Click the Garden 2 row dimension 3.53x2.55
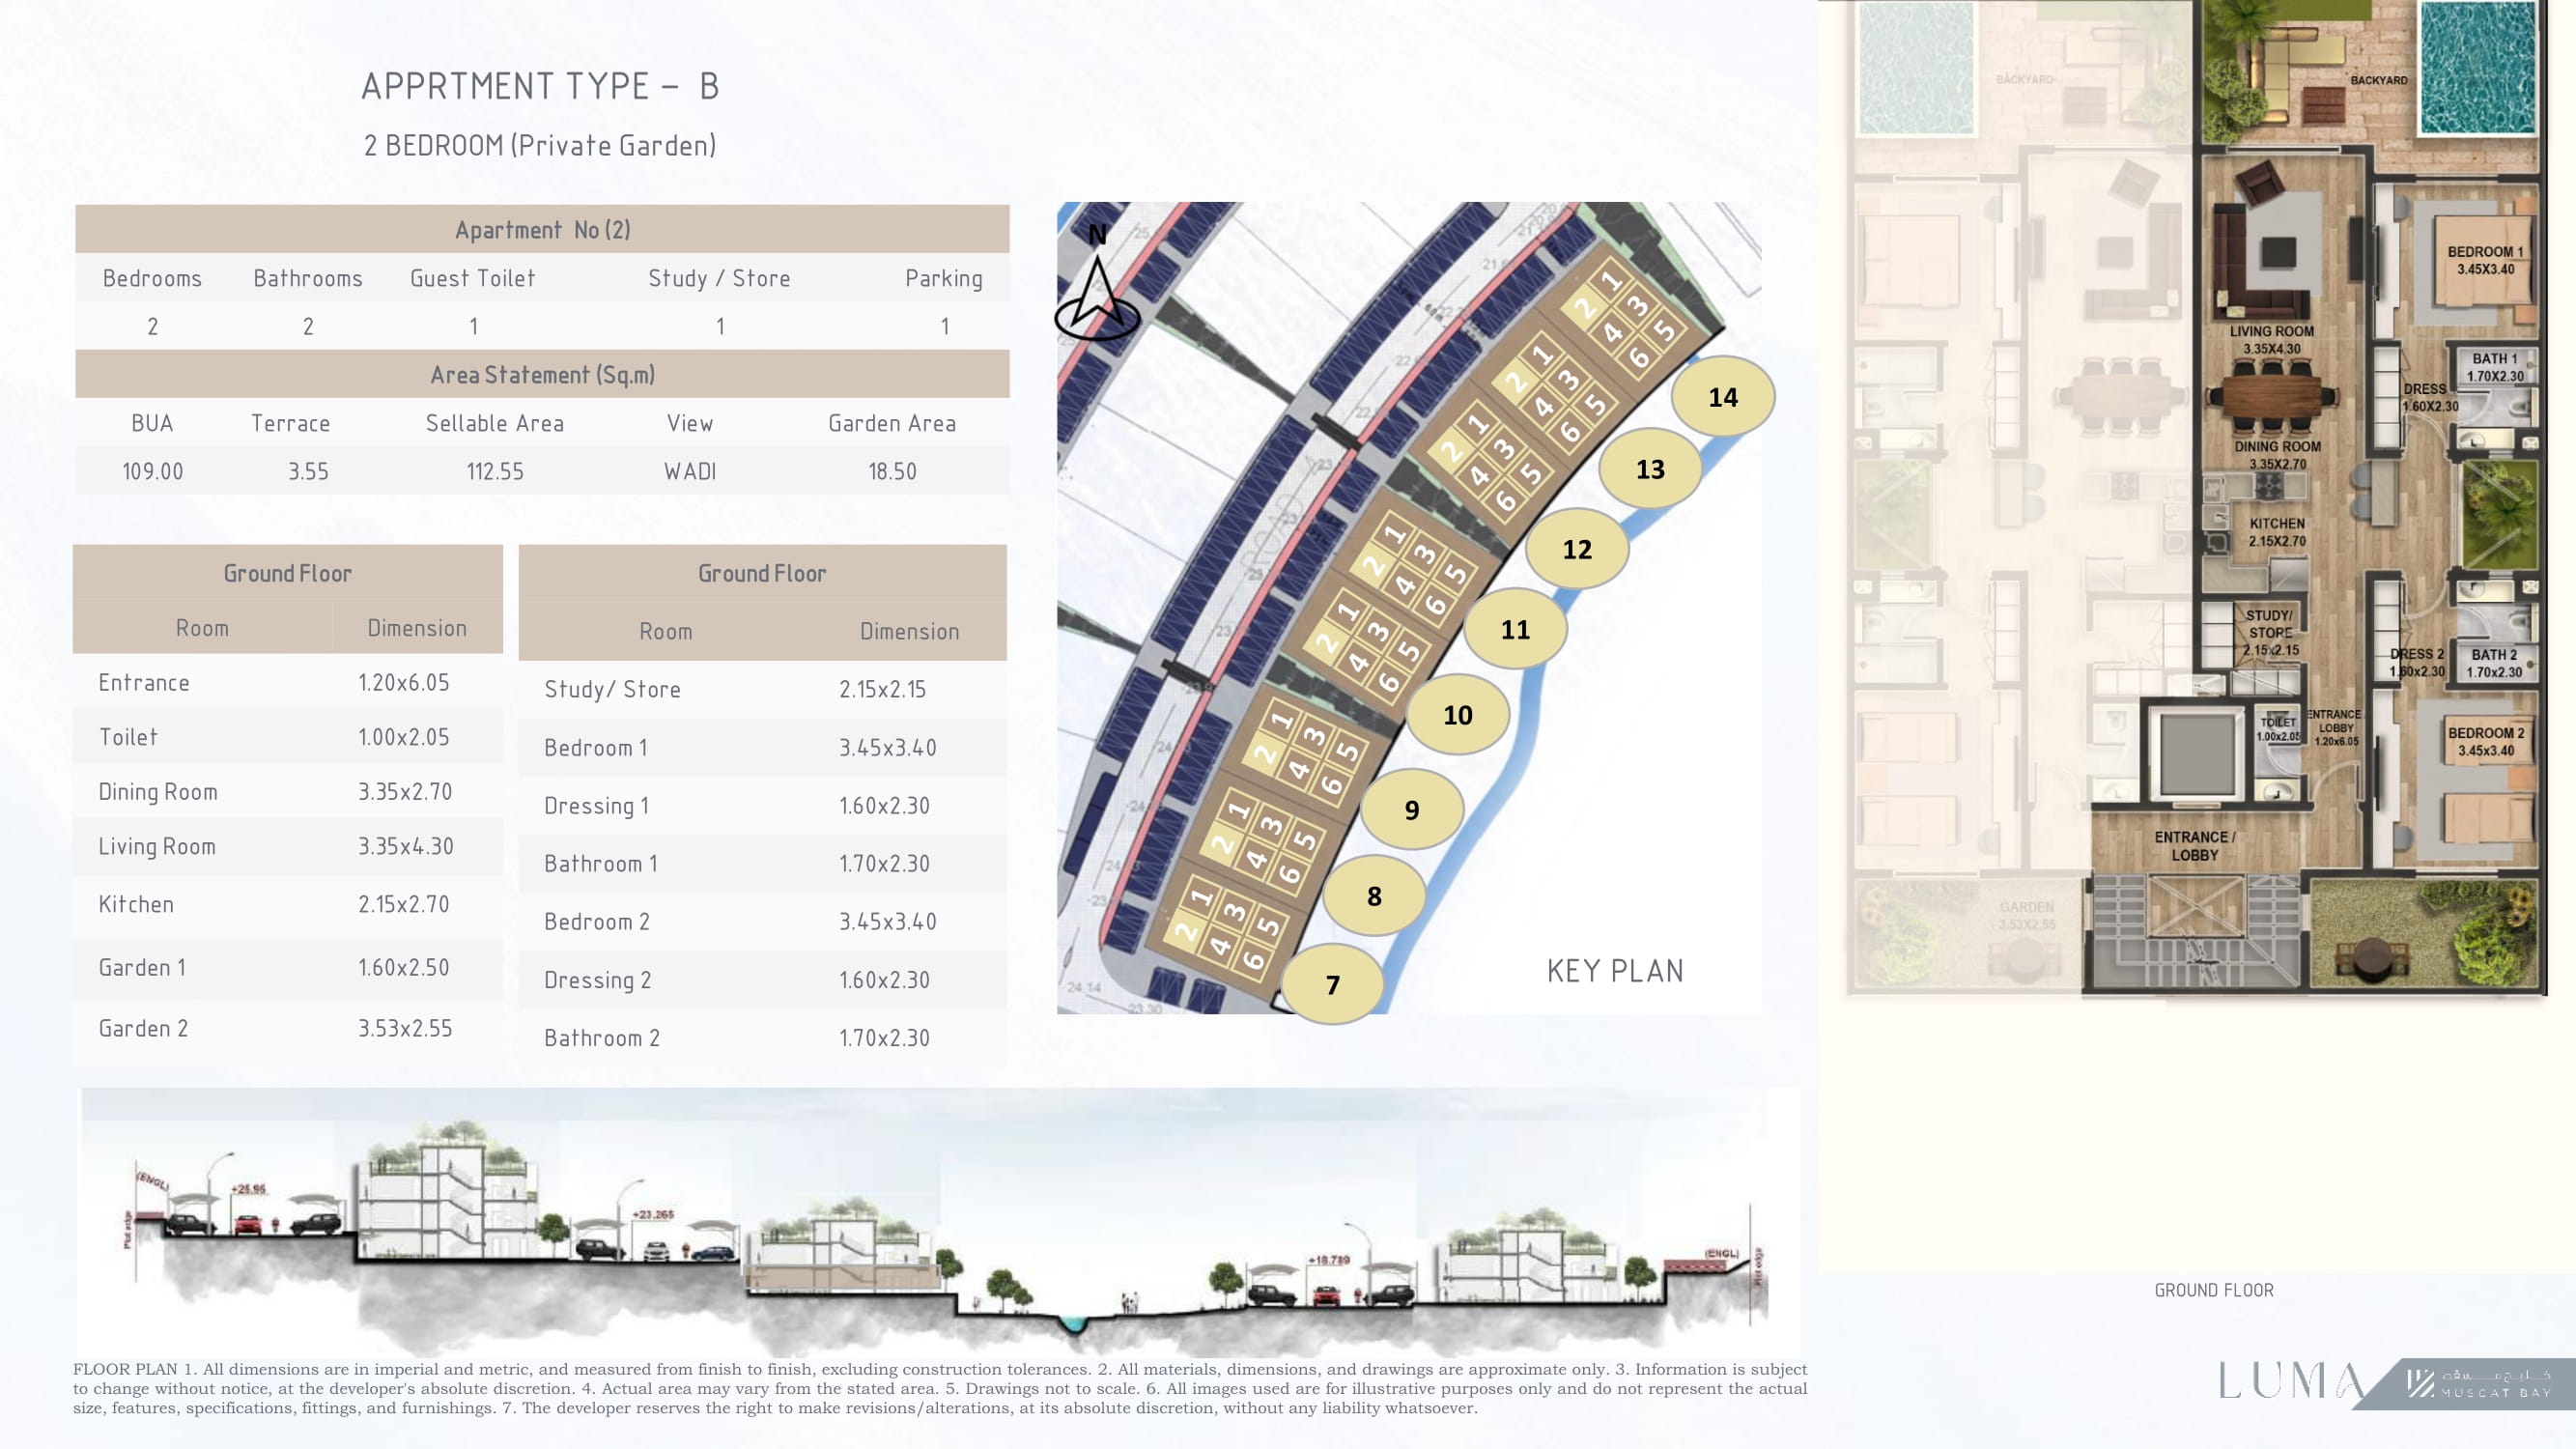This screenshot has width=2576, height=1449. 405,1028
